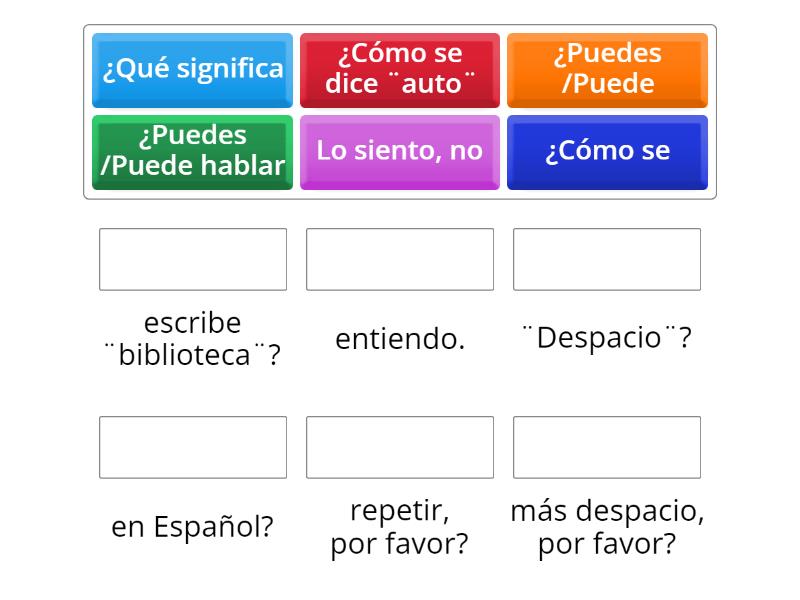Select the dark blue ¿Cómo se tile
The width and height of the screenshot is (800, 600).
[x=607, y=152]
